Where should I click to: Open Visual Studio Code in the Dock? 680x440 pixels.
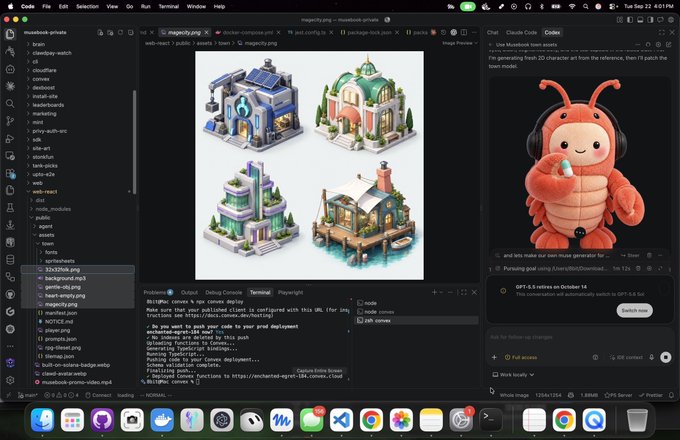(341, 420)
